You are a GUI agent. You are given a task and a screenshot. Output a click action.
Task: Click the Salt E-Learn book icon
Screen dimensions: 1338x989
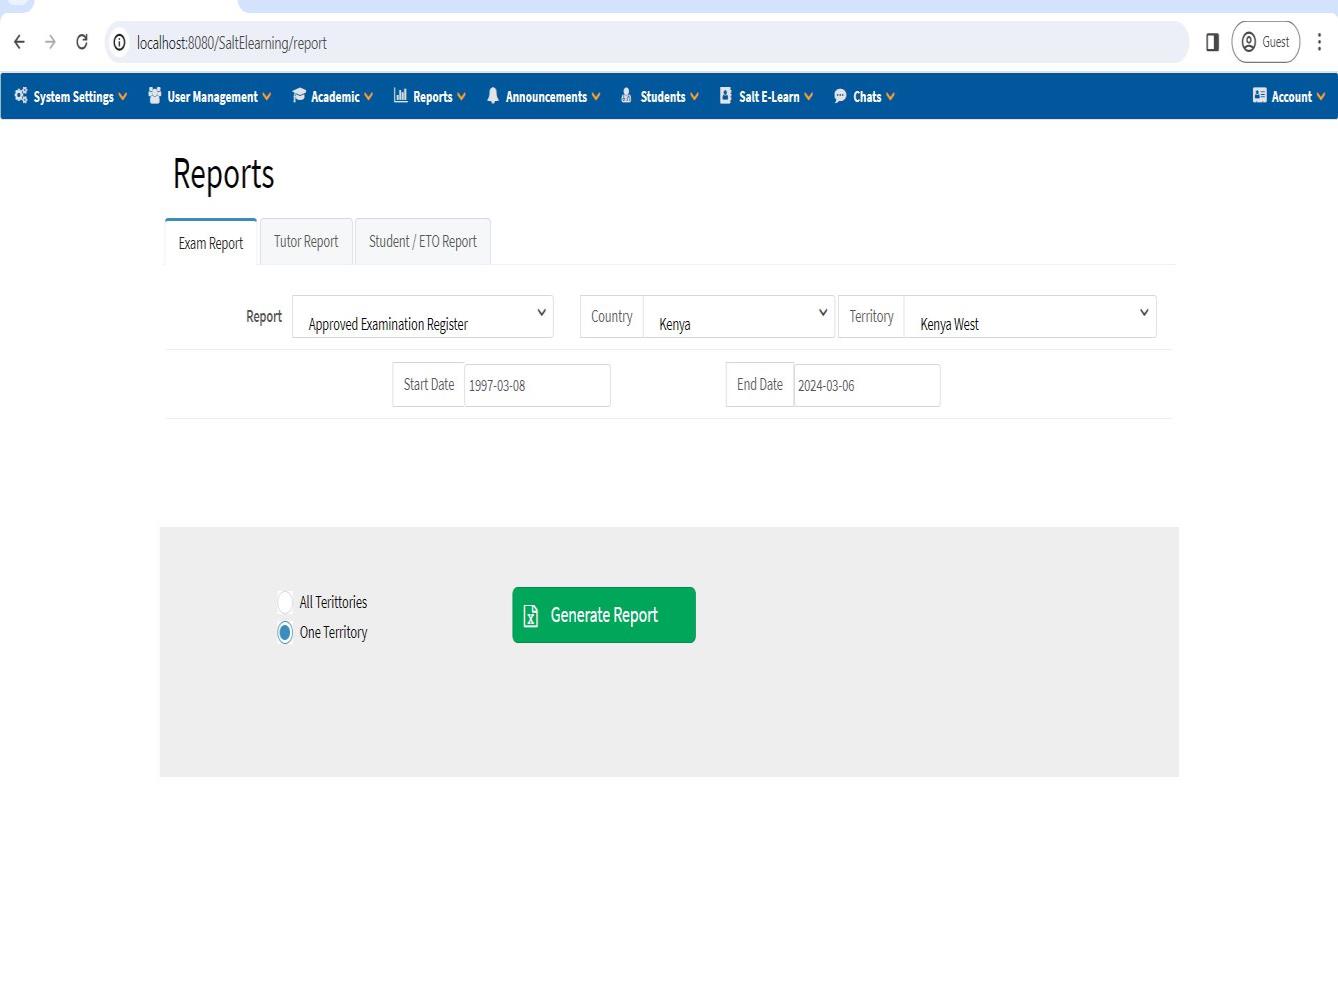pyautogui.click(x=726, y=96)
